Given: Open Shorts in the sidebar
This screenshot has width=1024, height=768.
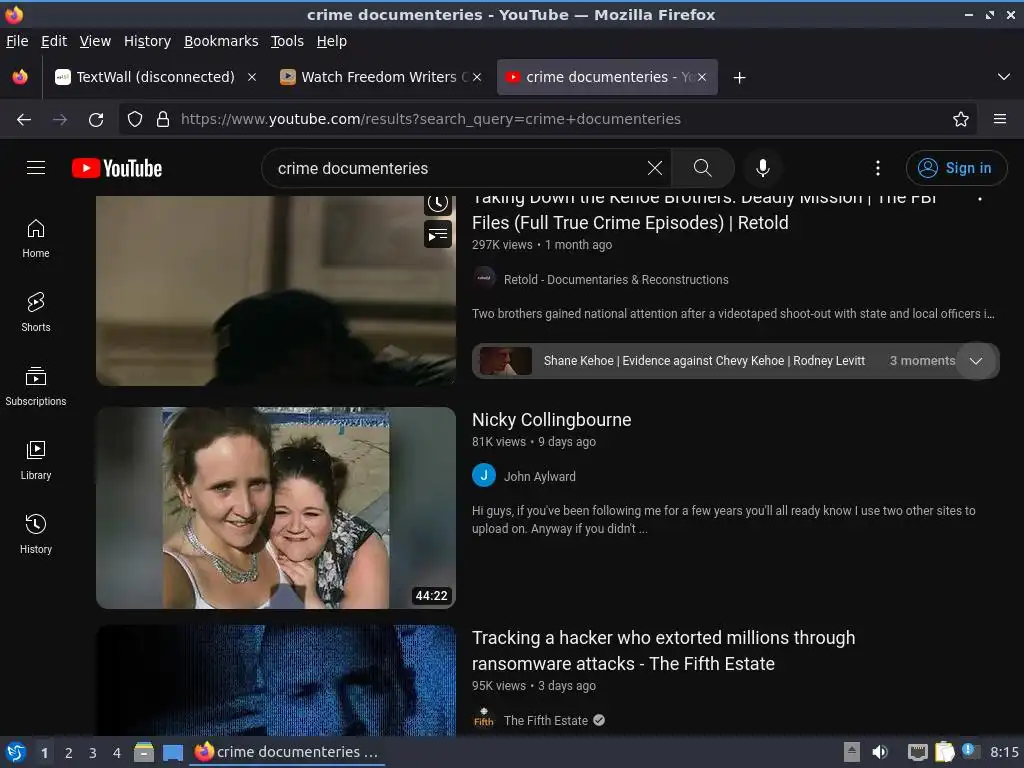Looking at the screenshot, I should click(36, 312).
